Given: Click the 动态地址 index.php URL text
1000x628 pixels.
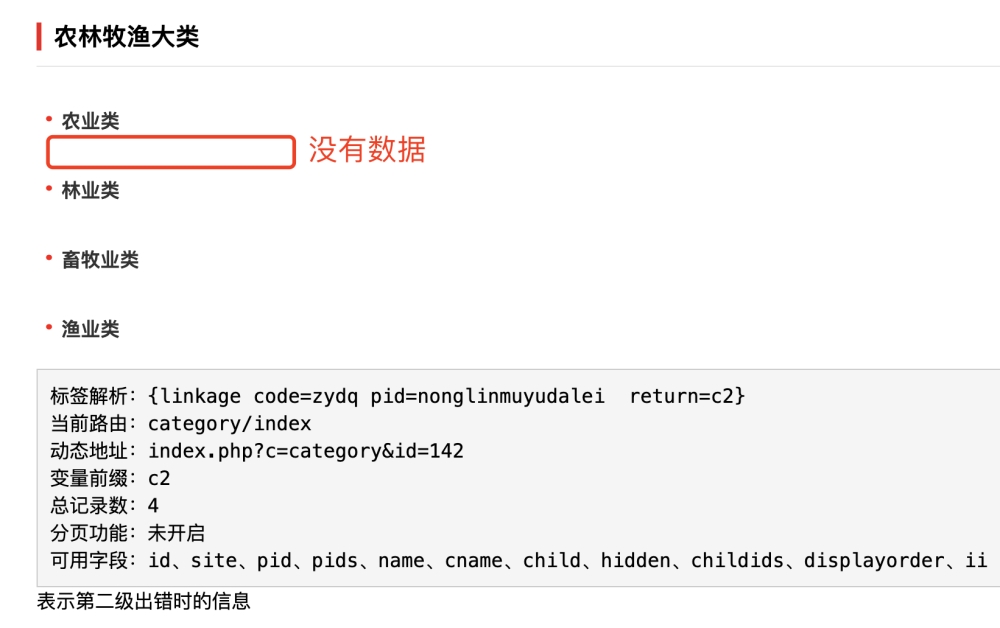Looking at the screenshot, I should 306,451.
